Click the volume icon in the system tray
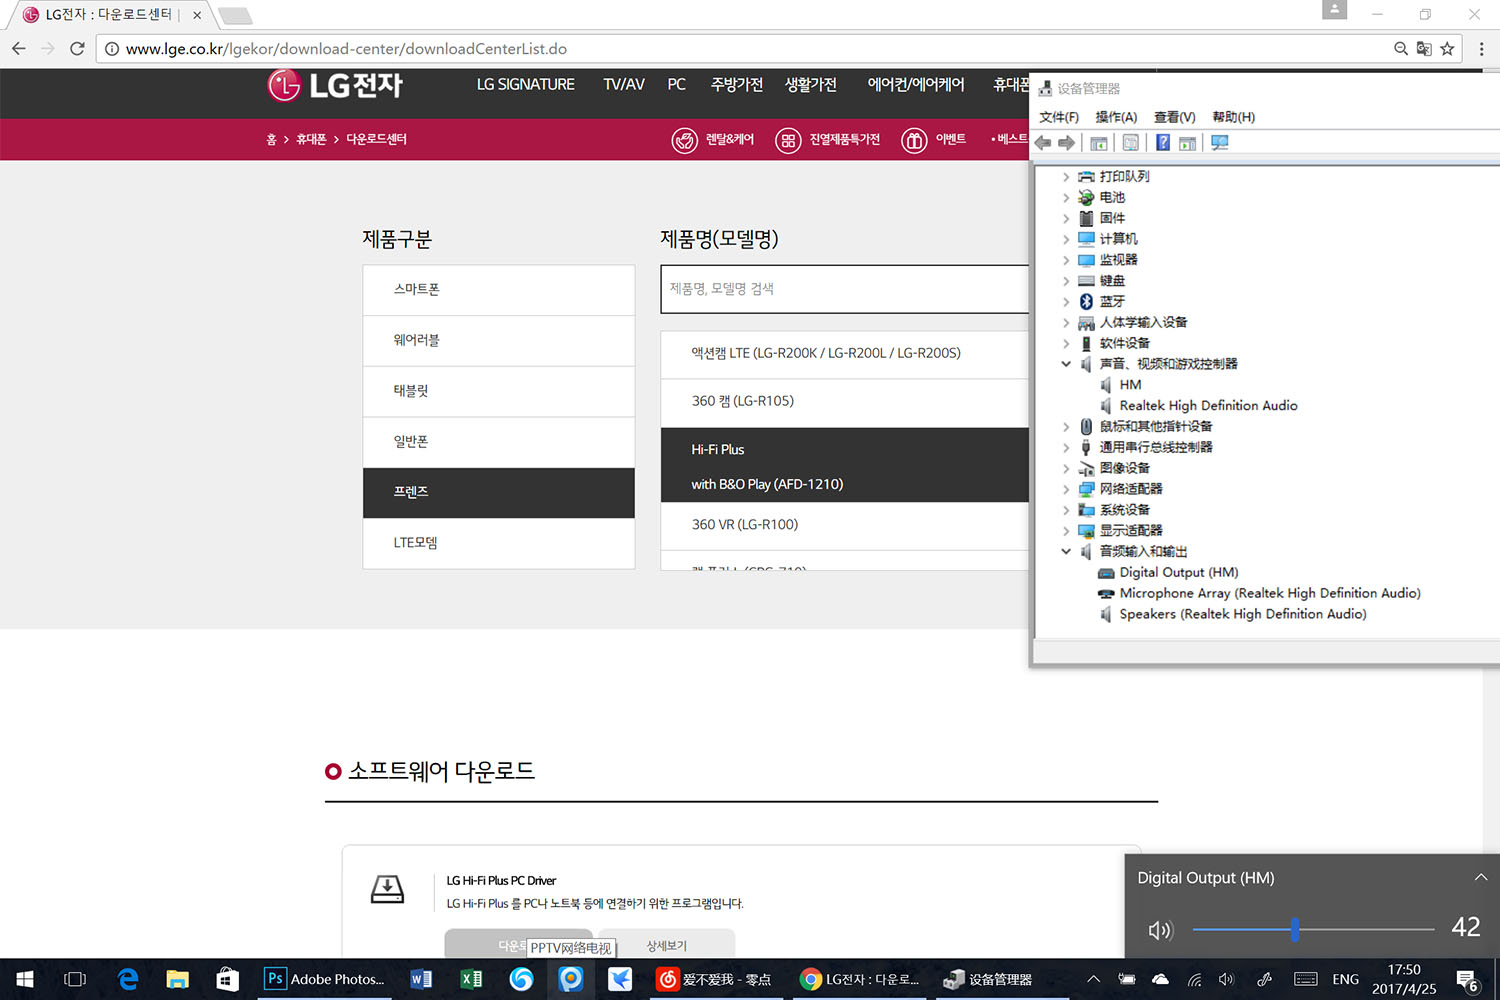The height and width of the screenshot is (1000, 1500). (1227, 979)
